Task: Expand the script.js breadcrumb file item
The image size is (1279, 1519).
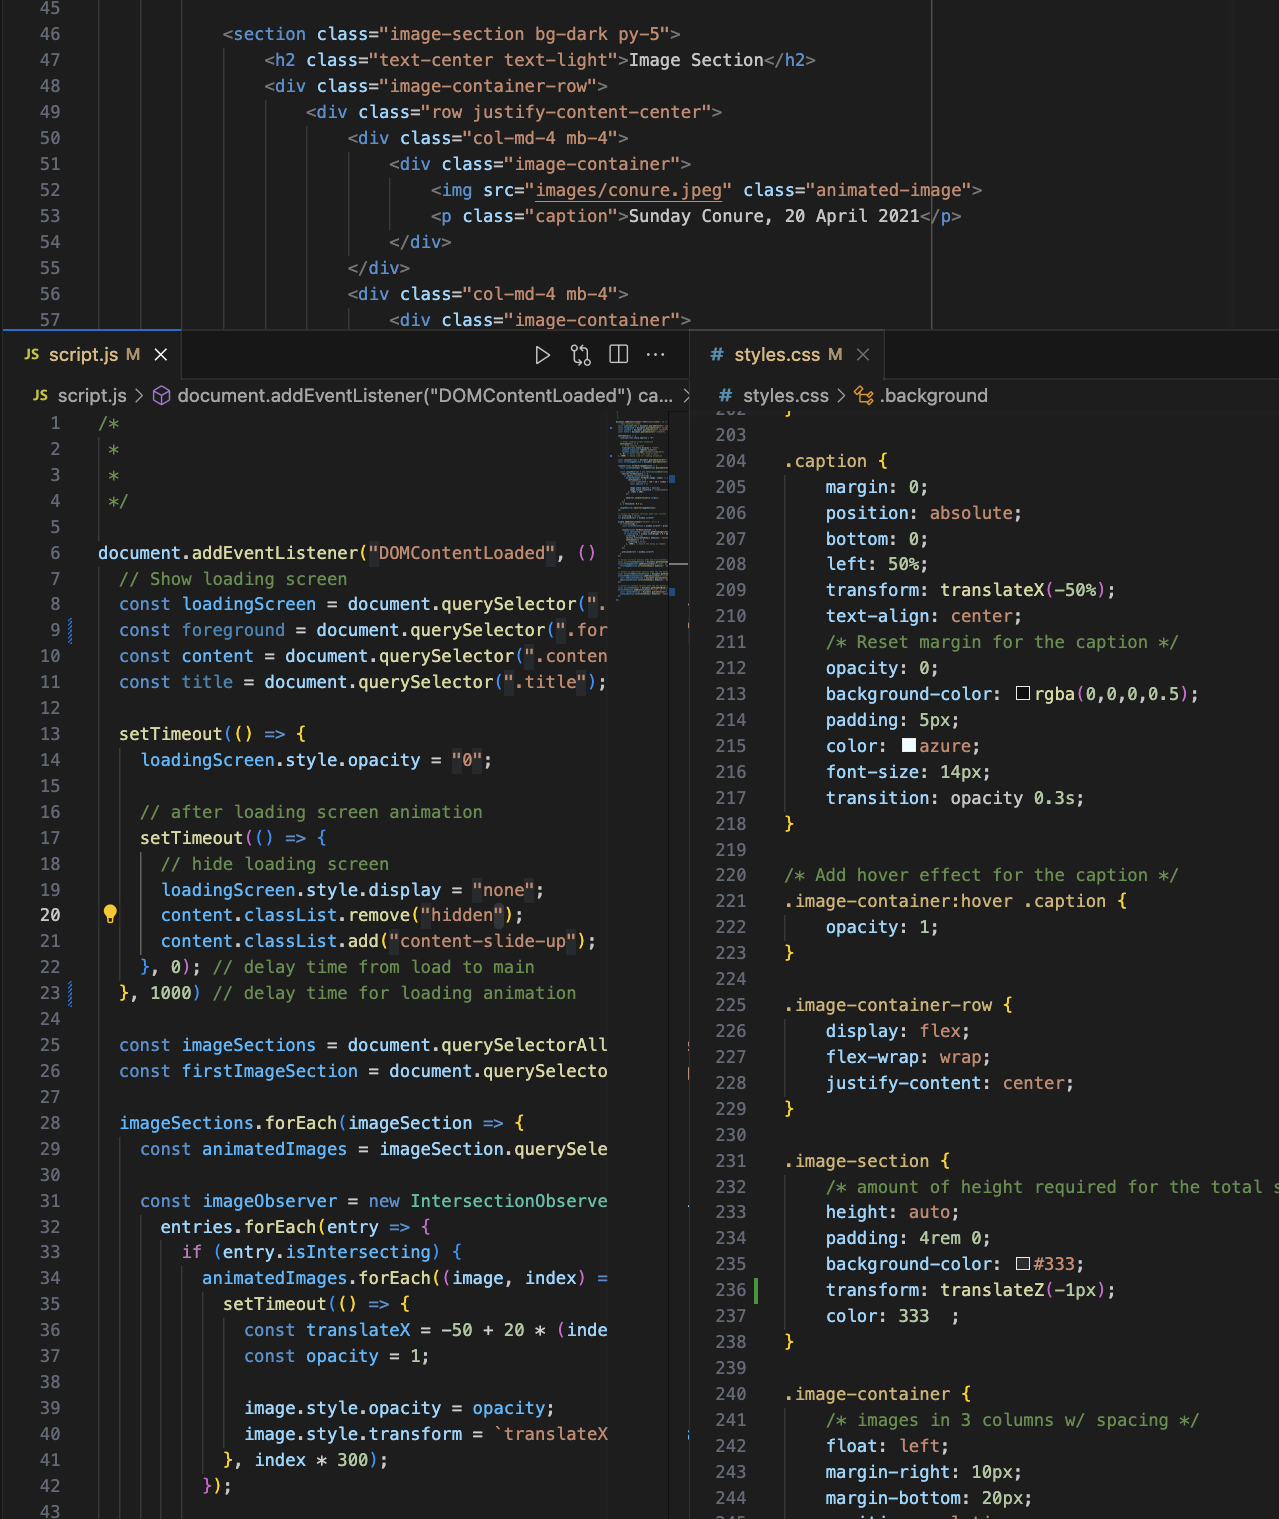Action: [91, 396]
